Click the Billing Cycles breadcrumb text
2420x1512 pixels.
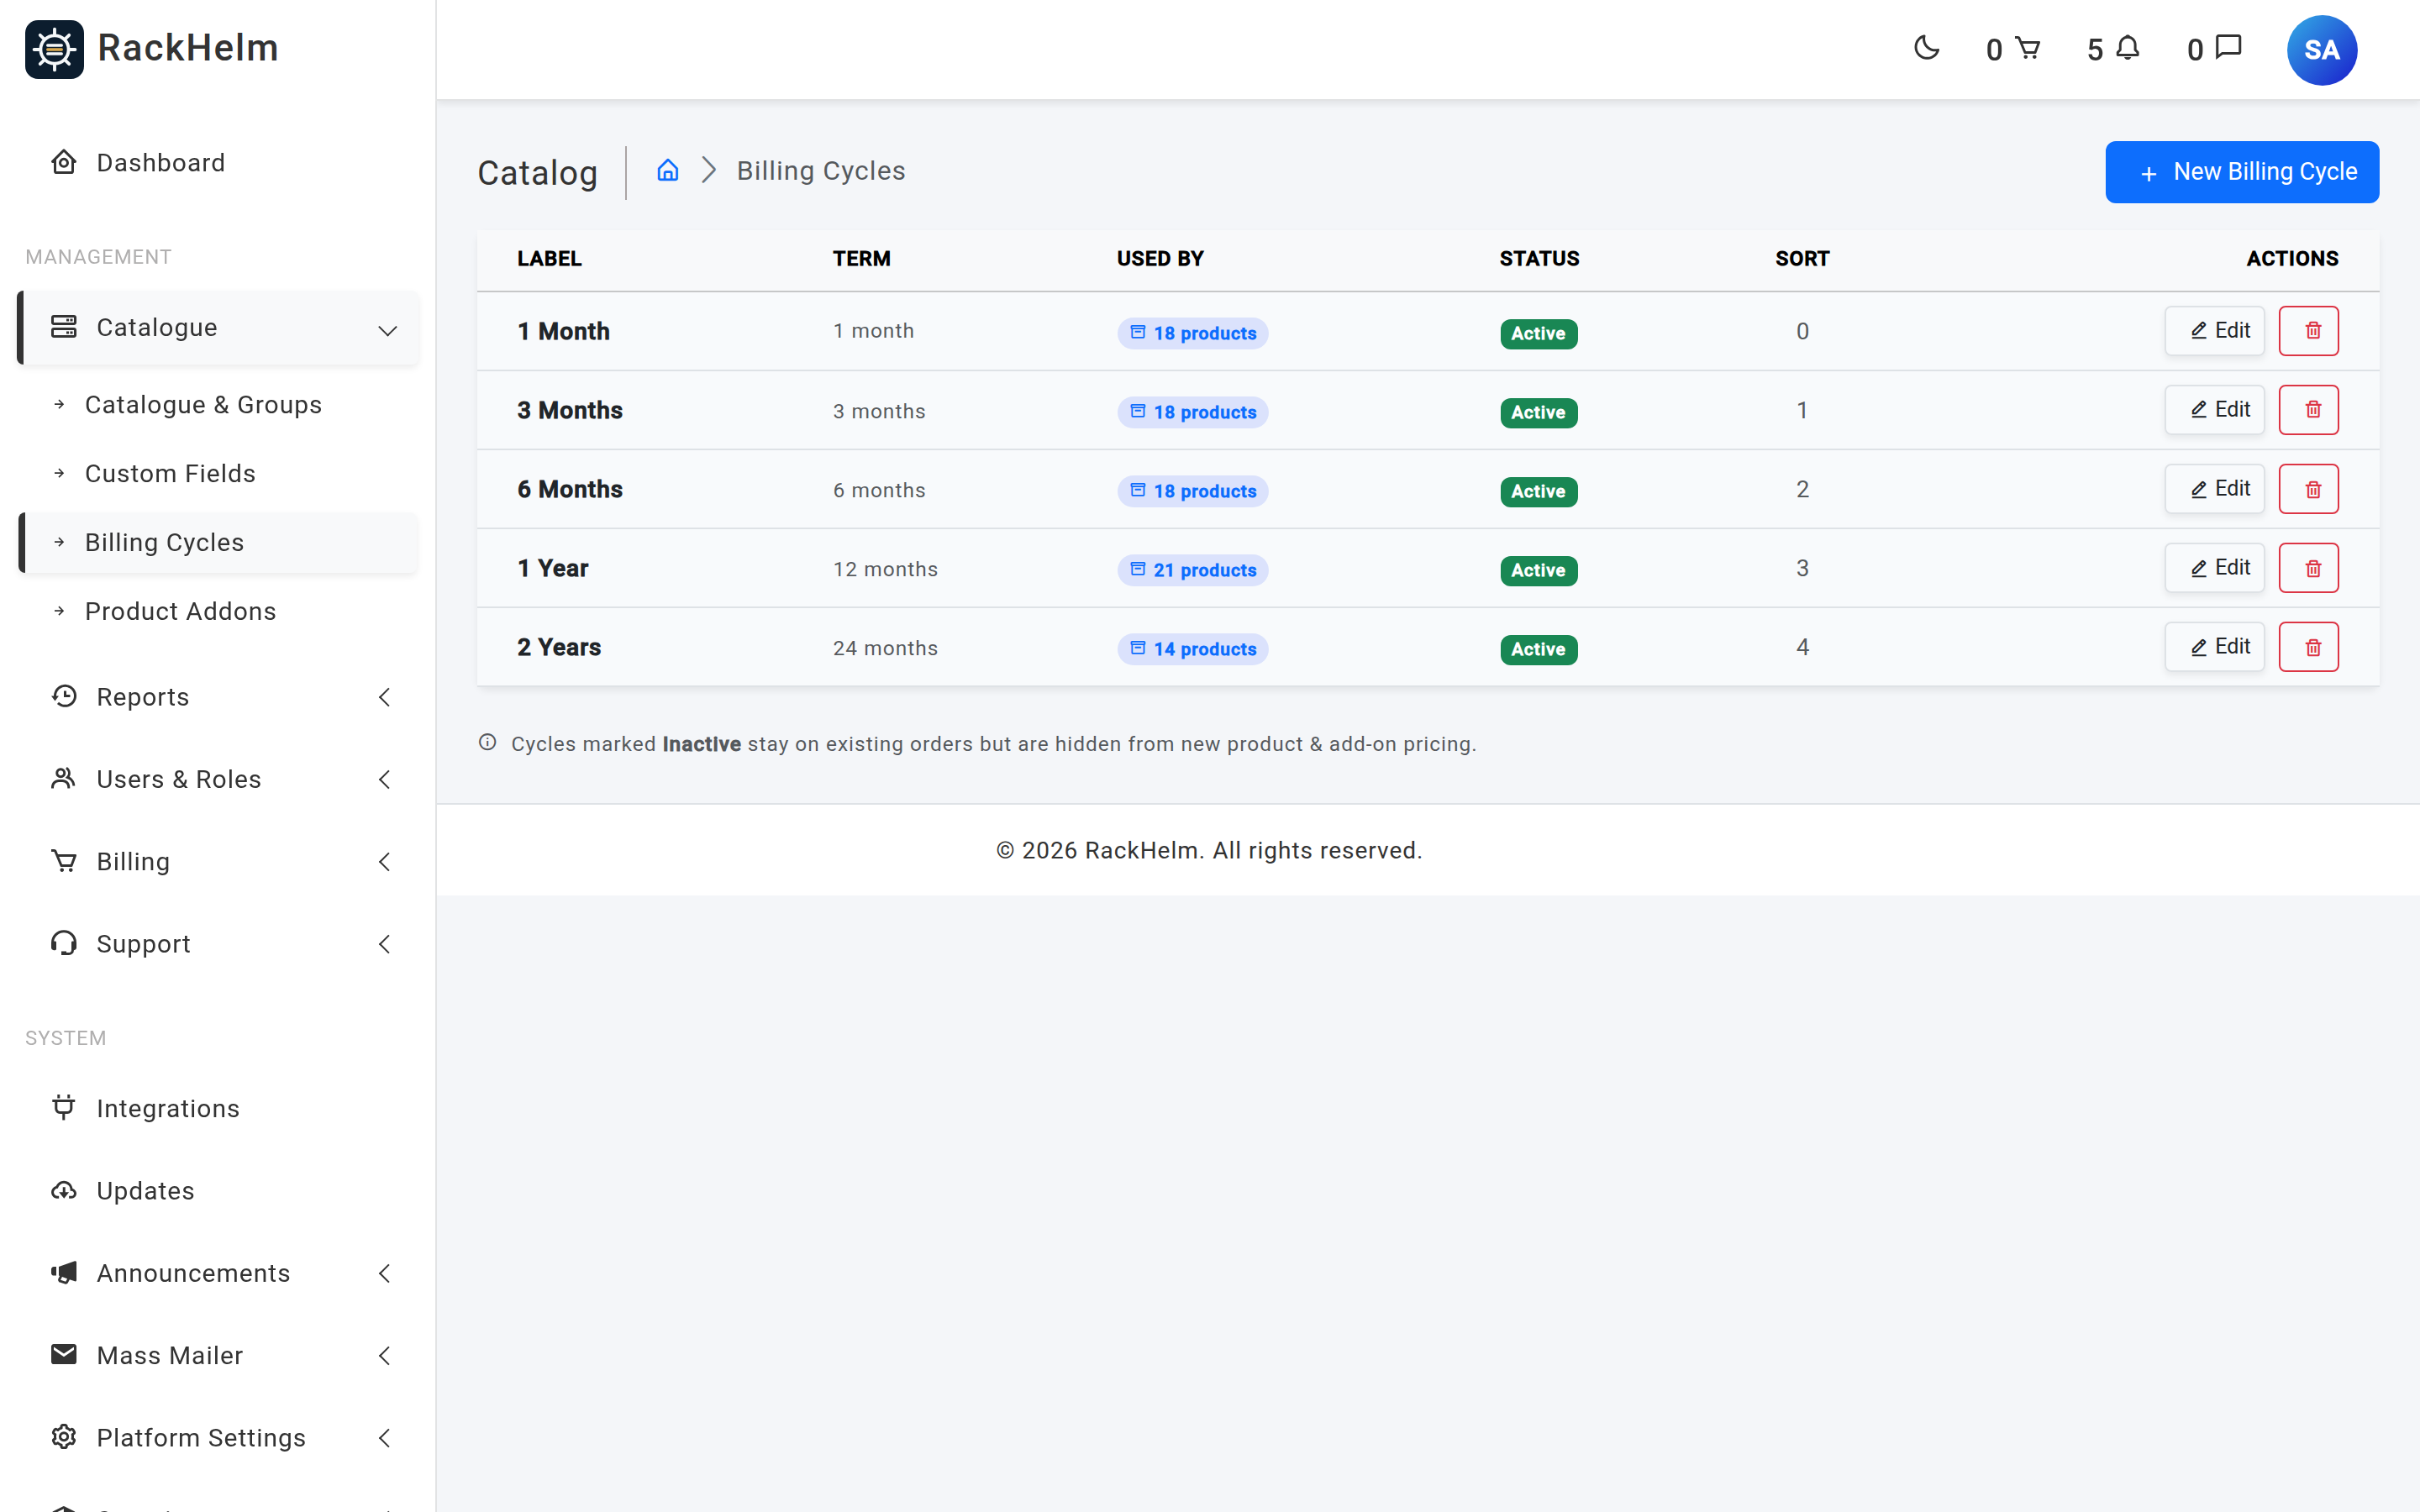(x=821, y=171)
